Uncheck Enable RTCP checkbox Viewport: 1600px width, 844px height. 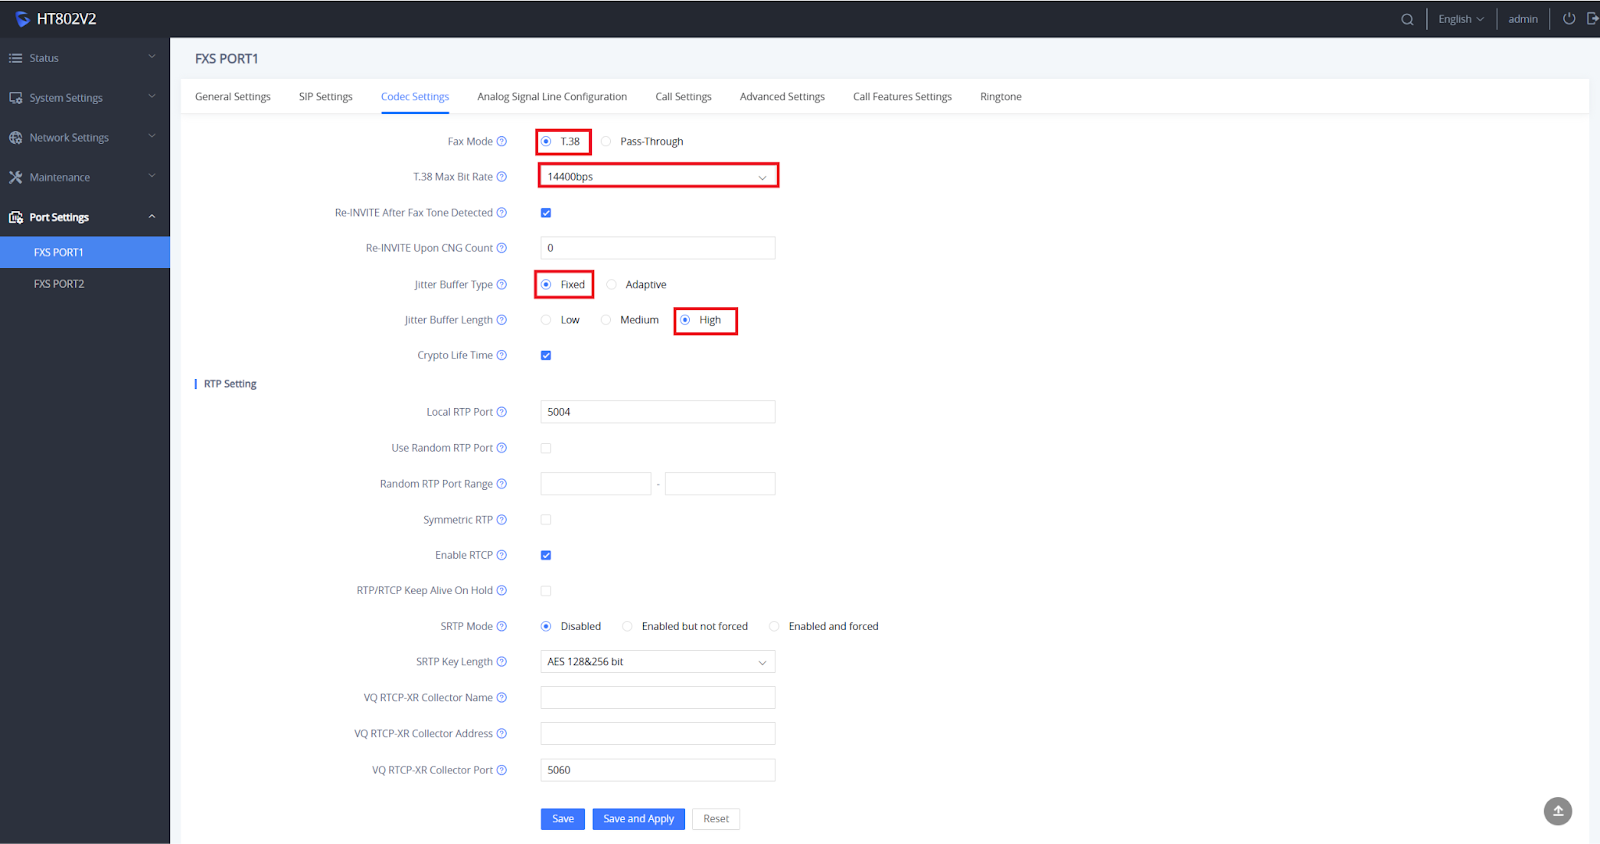point(546,555)
